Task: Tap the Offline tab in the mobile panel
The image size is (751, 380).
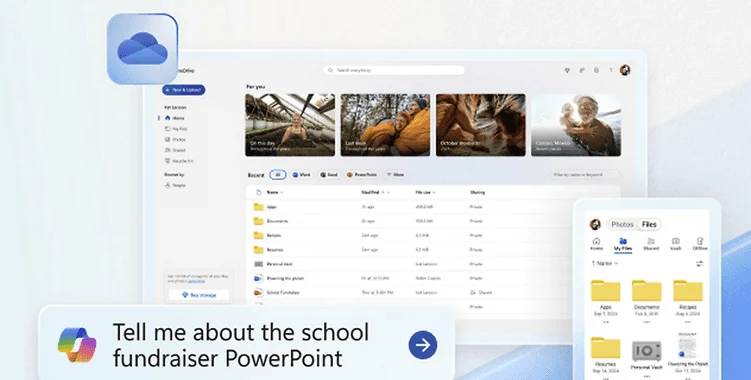Action: [x=700, y=244]
